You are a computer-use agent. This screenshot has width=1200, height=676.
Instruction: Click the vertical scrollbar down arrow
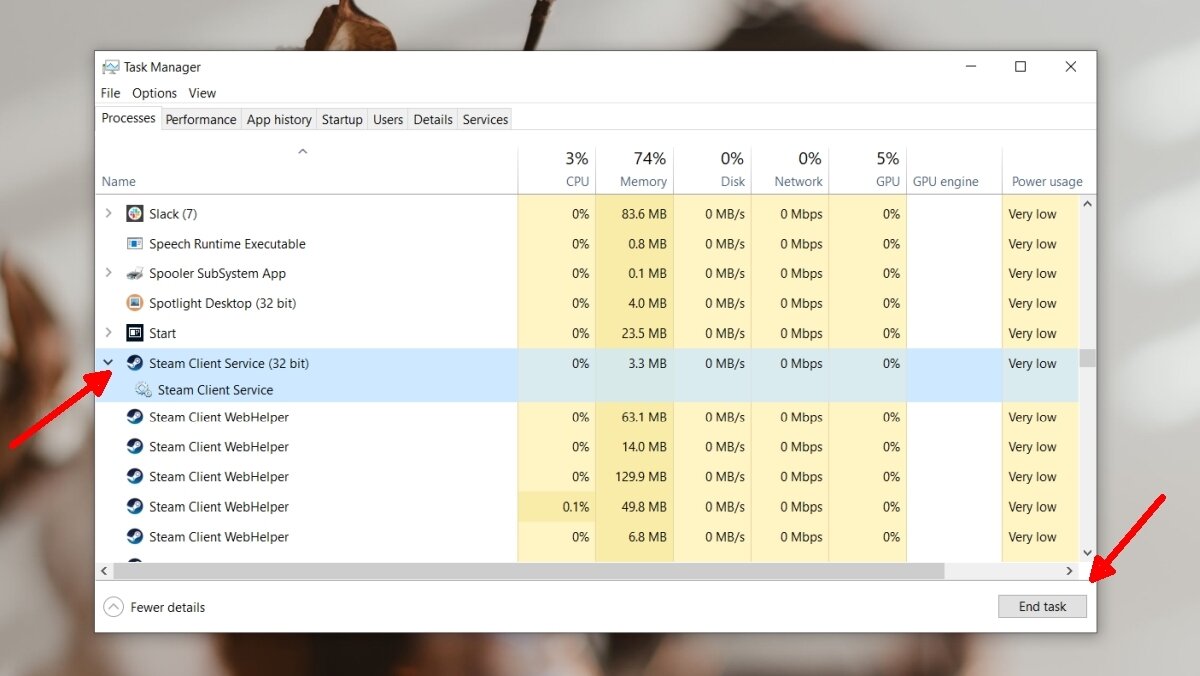1088,552
